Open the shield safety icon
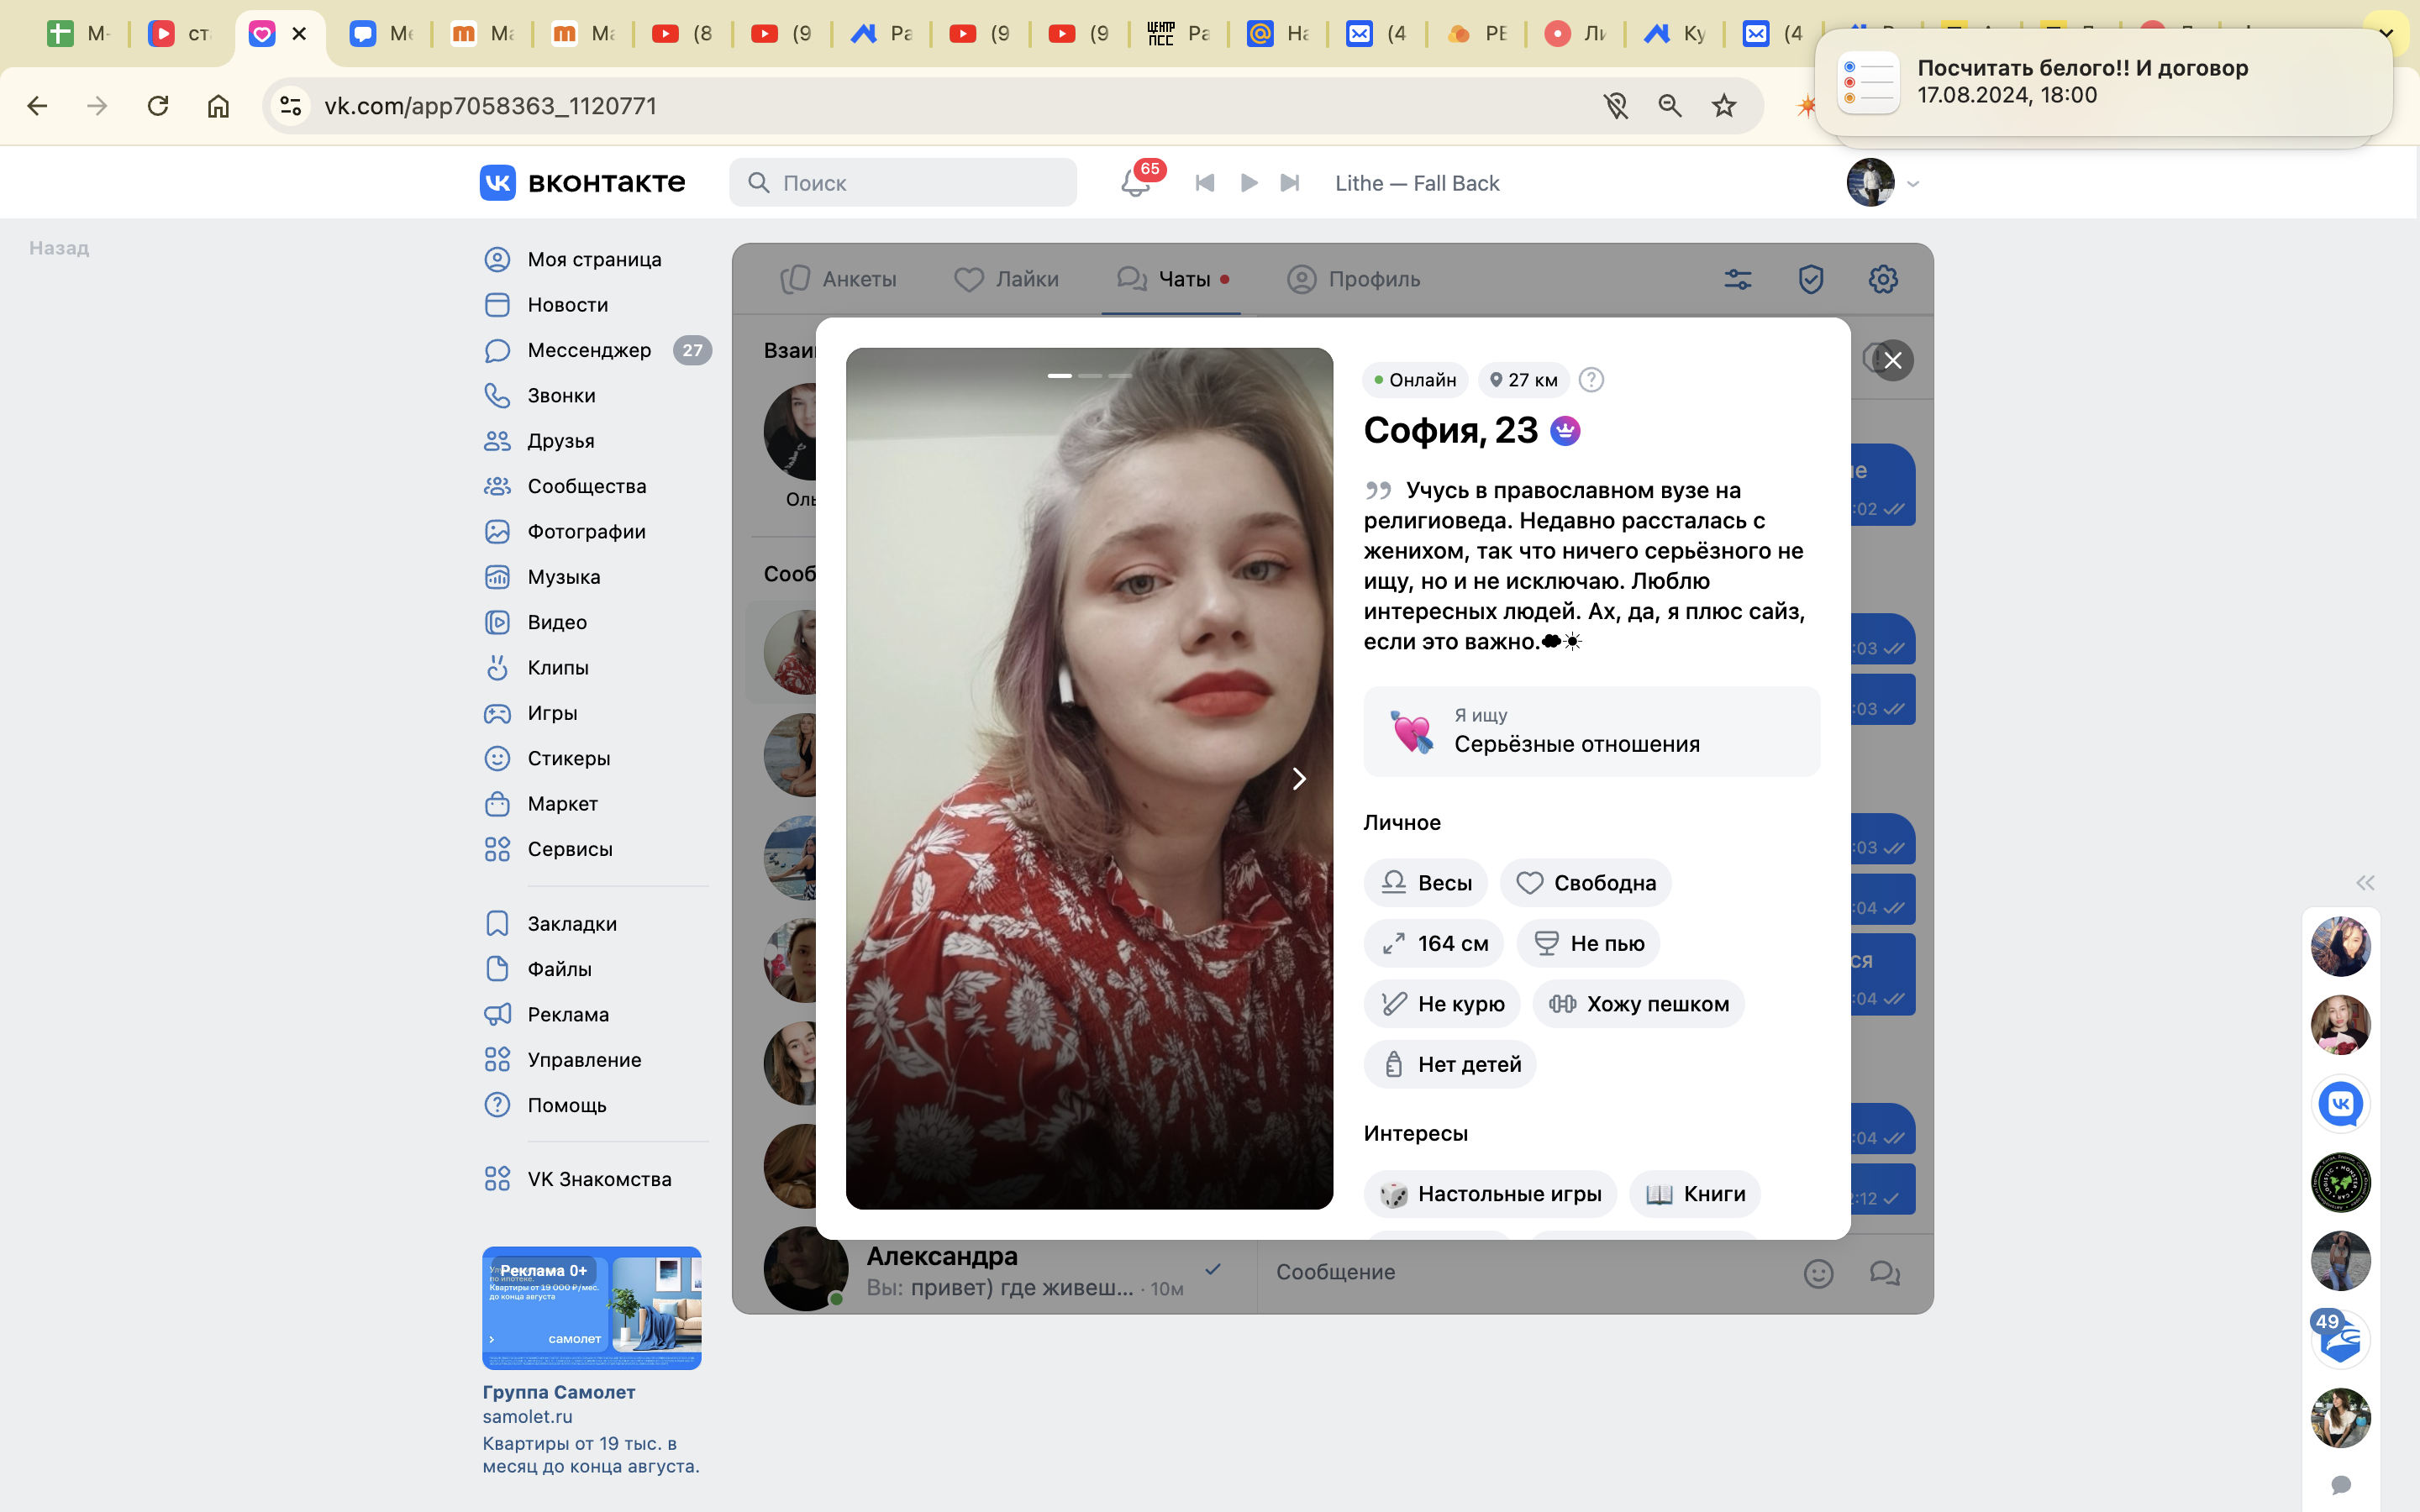The image size is (2420, 1512). coord(1811,279)
